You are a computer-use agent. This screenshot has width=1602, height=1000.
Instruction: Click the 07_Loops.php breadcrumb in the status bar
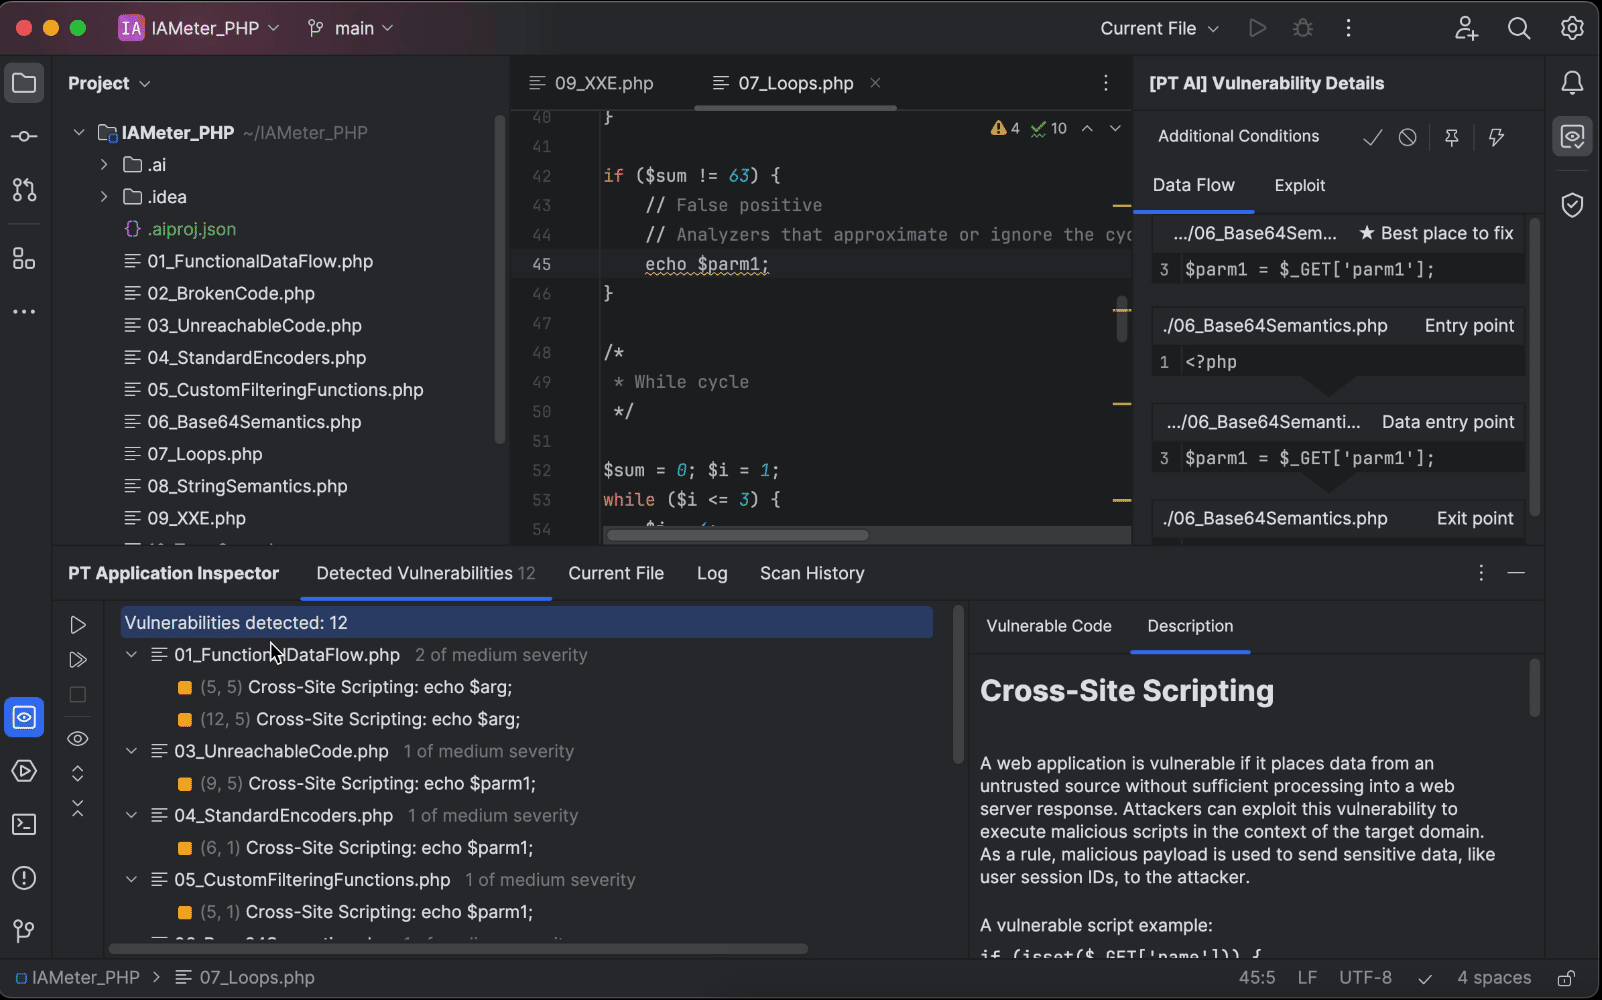(245, 978)
